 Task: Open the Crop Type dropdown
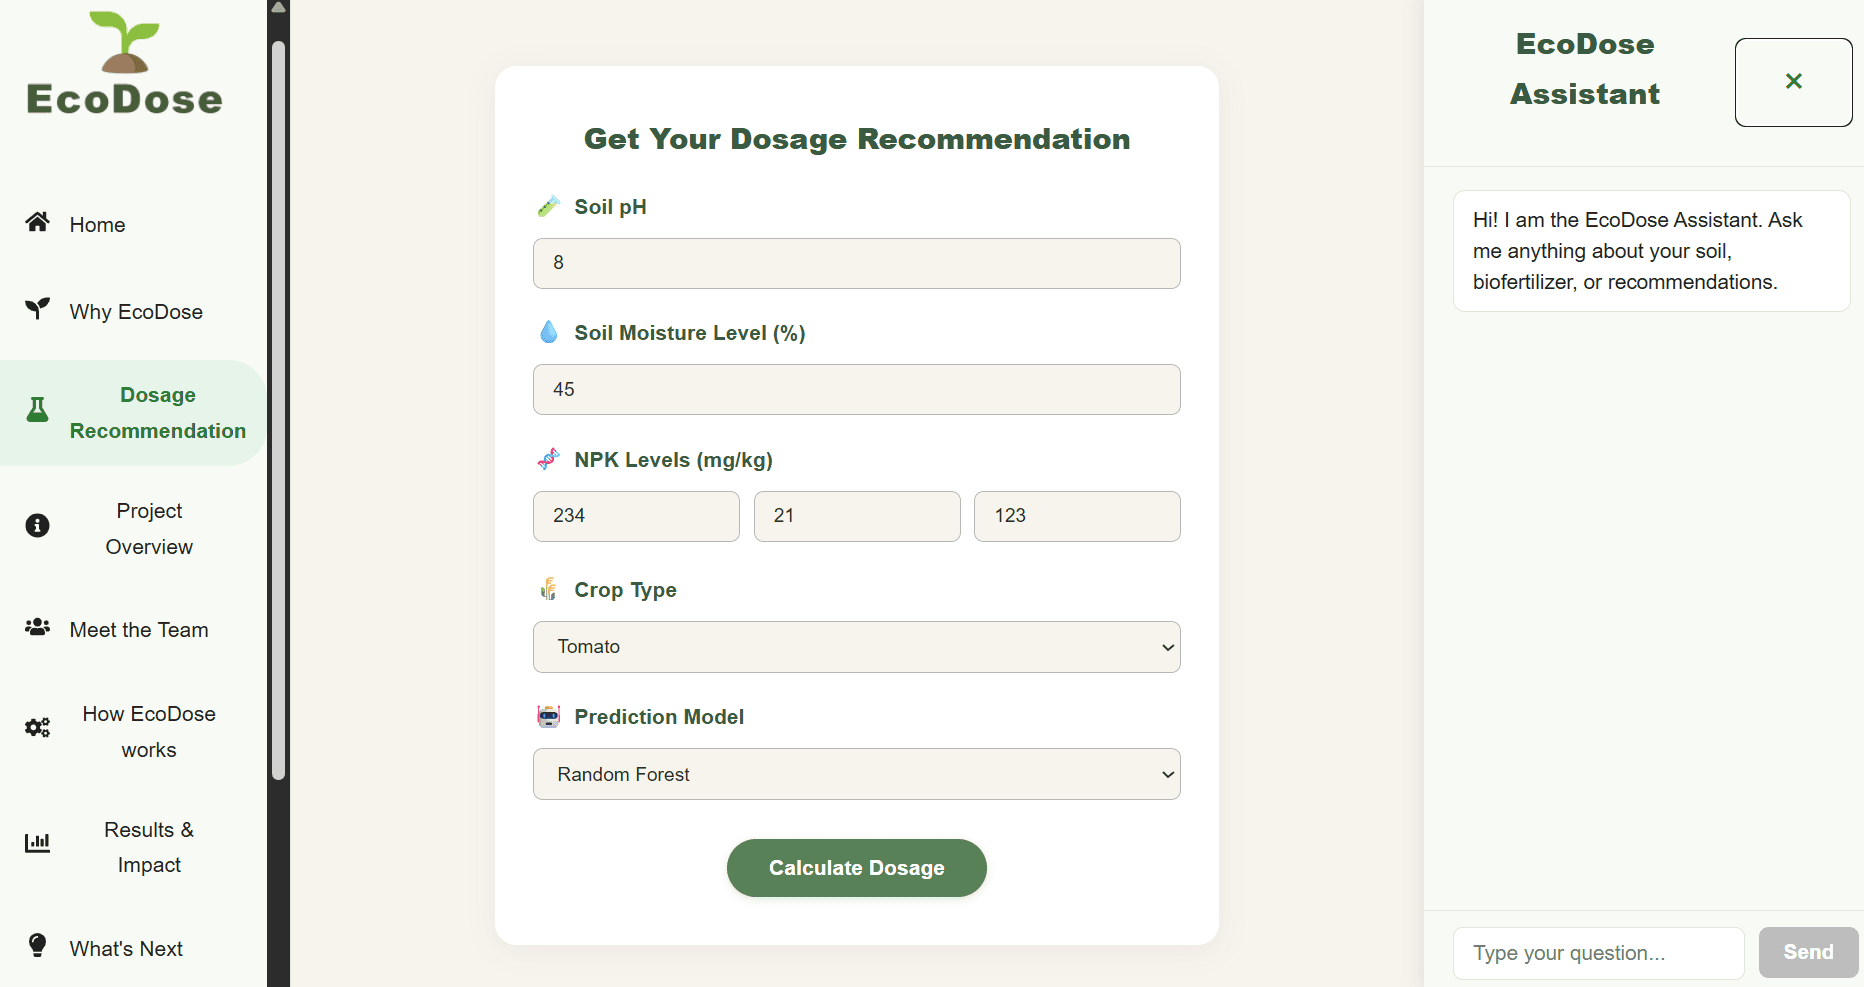856,647
